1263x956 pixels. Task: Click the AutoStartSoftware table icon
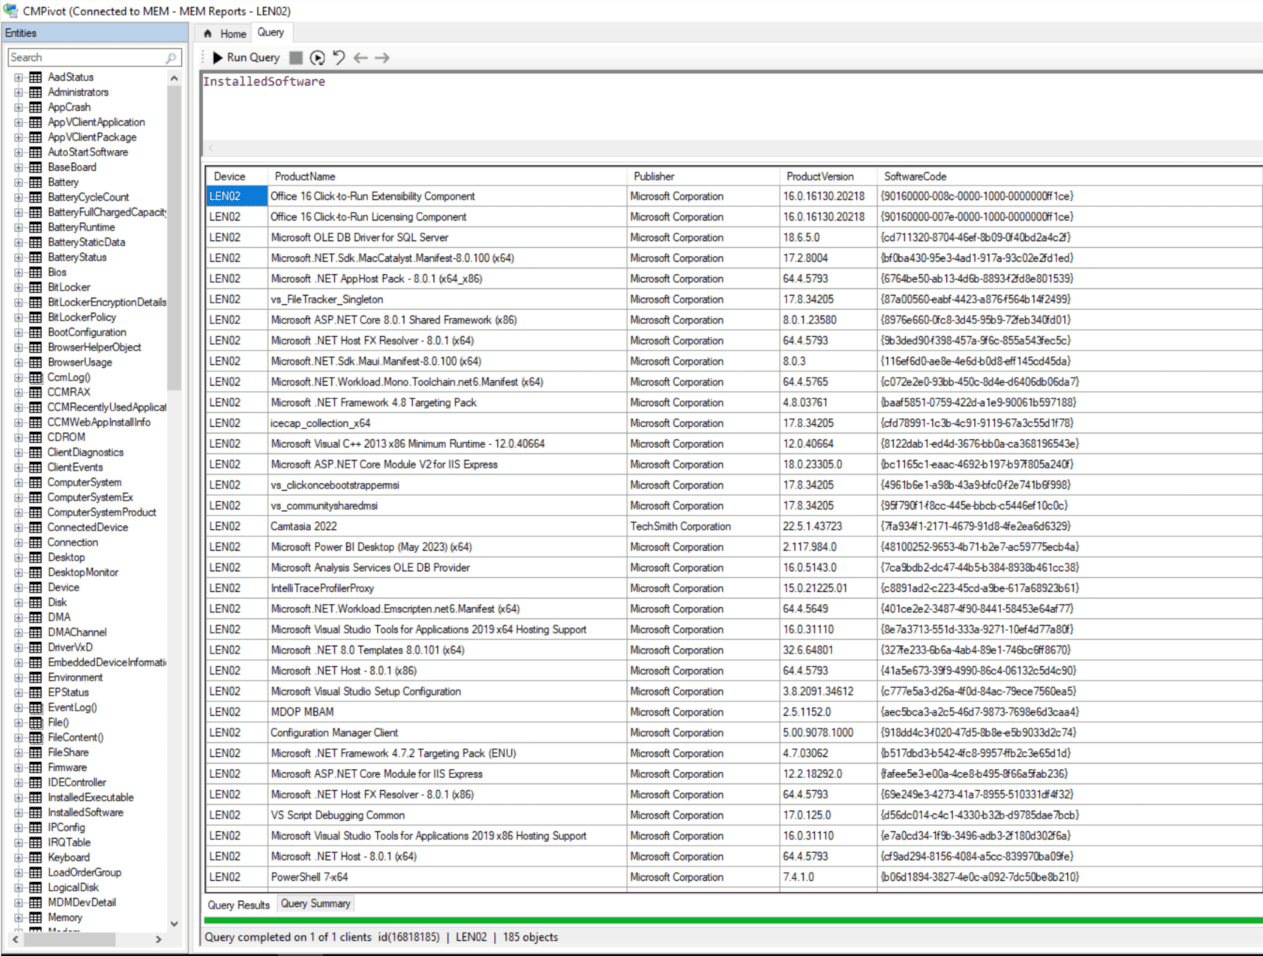coord(35,152)
